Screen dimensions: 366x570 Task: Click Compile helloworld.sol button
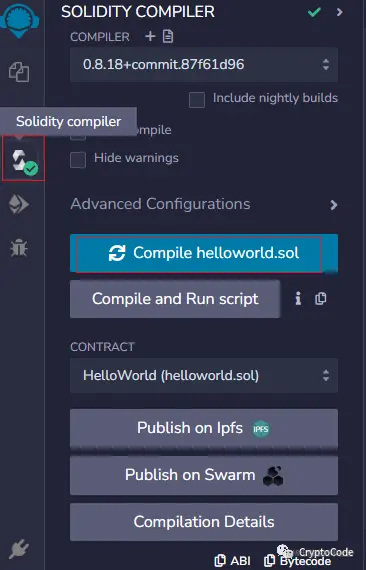[204, 253]
